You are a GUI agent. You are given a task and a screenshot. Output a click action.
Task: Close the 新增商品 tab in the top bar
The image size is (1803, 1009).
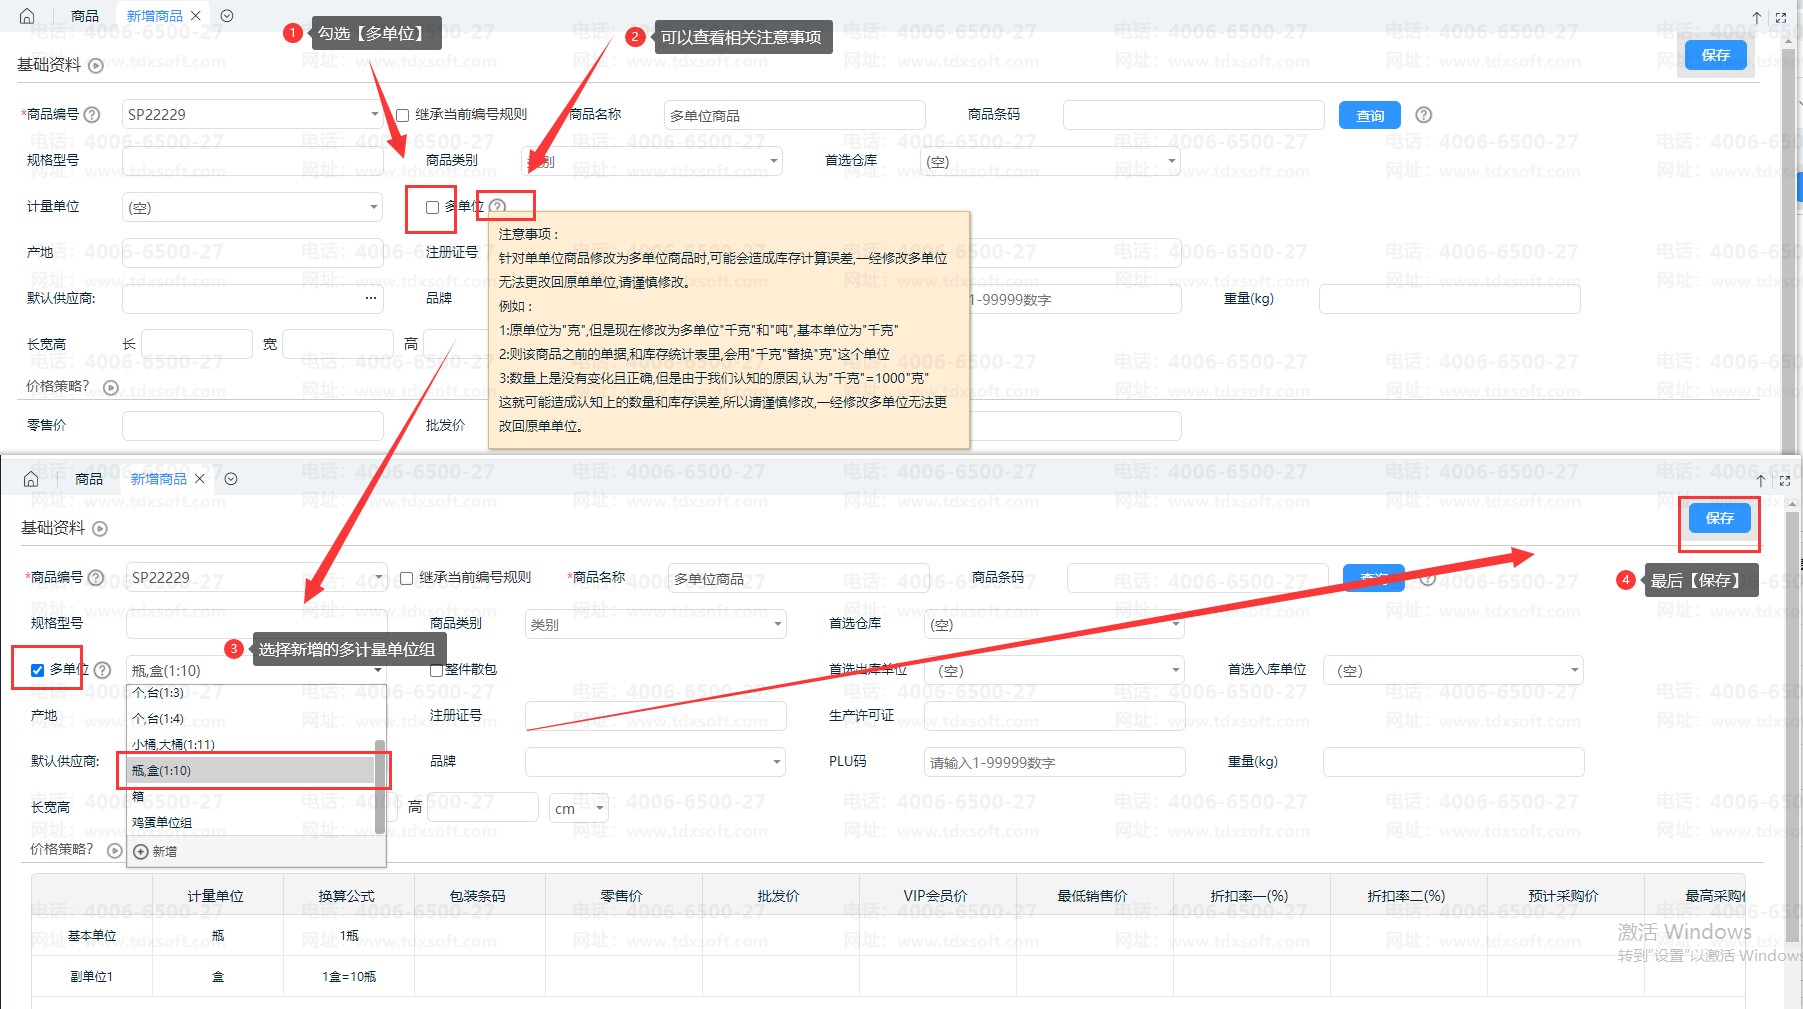pyautogui.click(x=196, y=16)
